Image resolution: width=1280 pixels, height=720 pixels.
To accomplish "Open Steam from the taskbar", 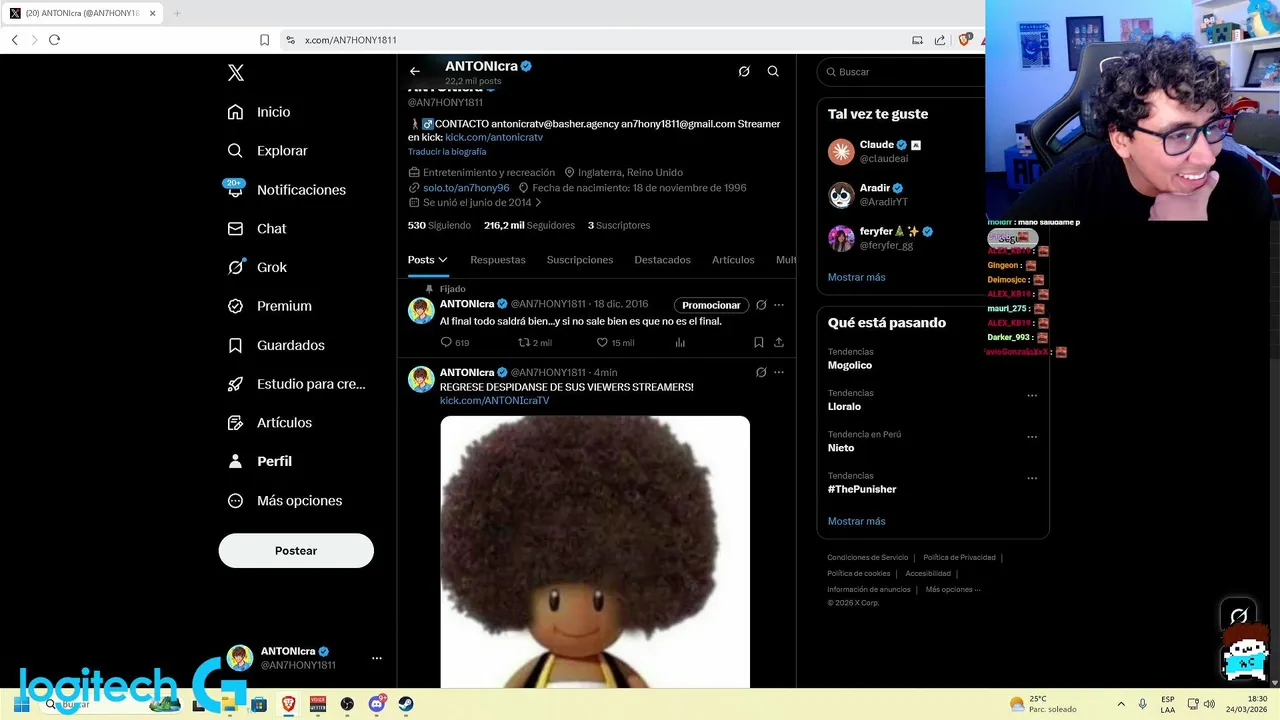I will coord(406,704).
